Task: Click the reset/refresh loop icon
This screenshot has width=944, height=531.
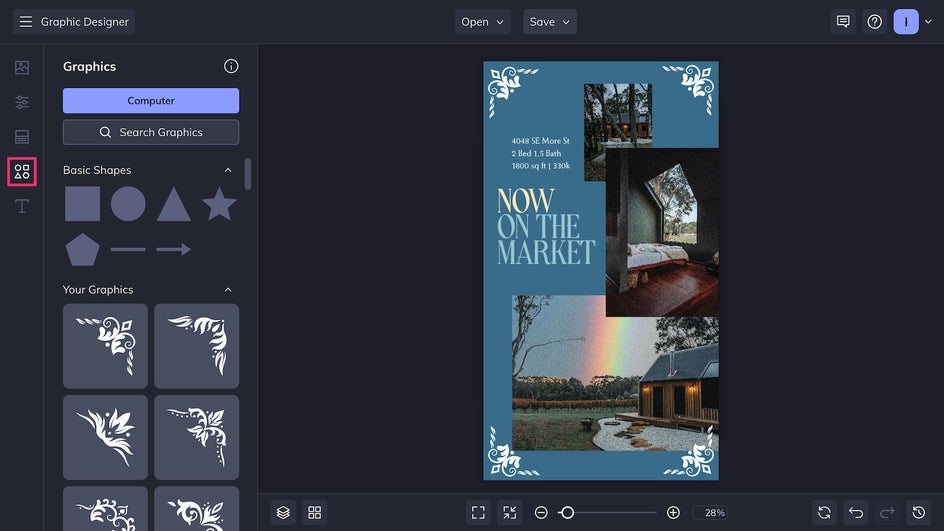Action: click(824, 512)
